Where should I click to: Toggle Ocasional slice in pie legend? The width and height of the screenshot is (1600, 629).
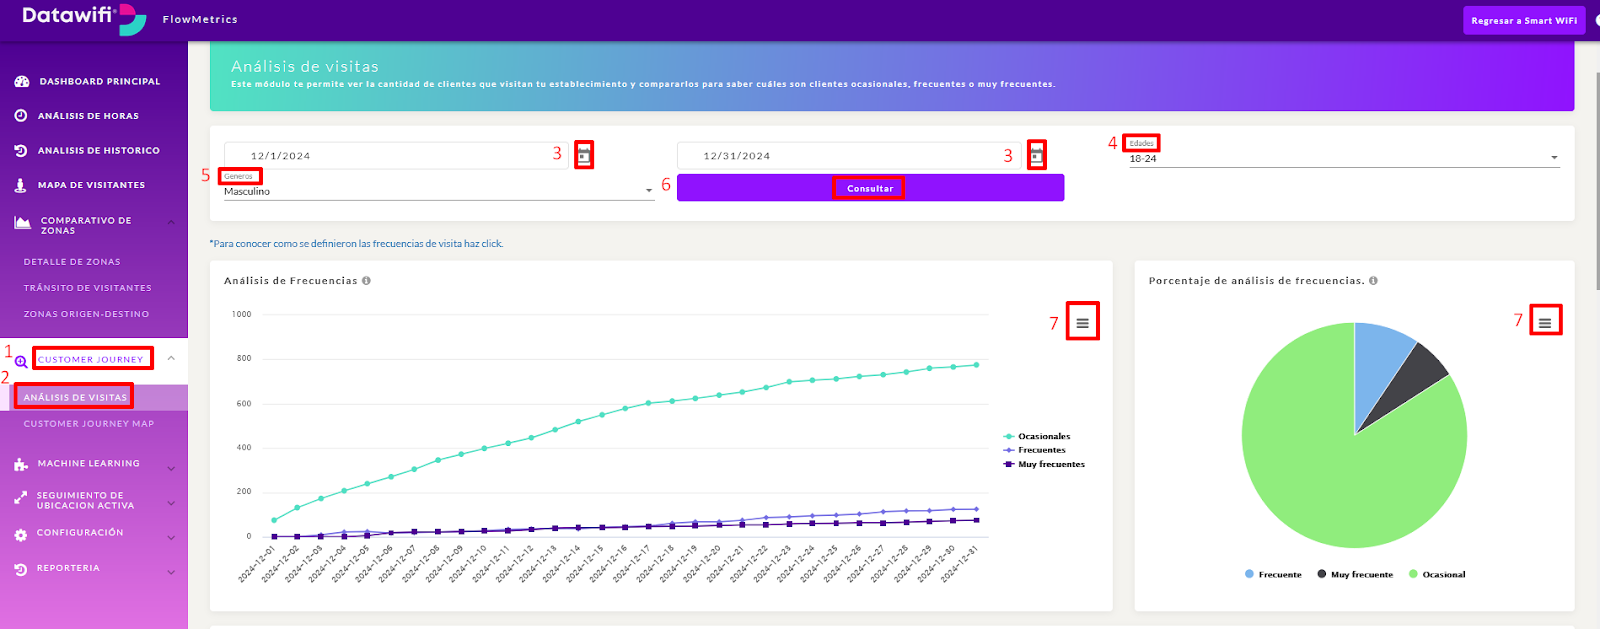1437,574
